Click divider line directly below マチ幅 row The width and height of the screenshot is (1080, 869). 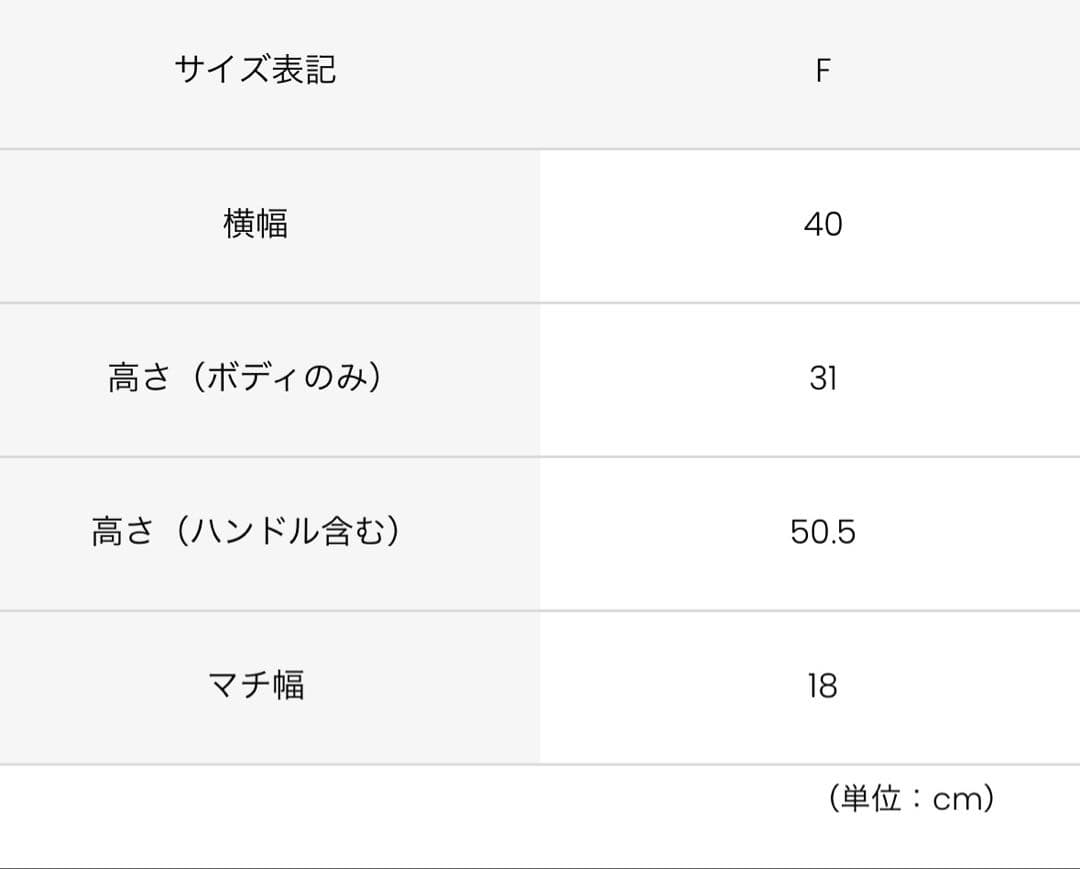point(540,764)
